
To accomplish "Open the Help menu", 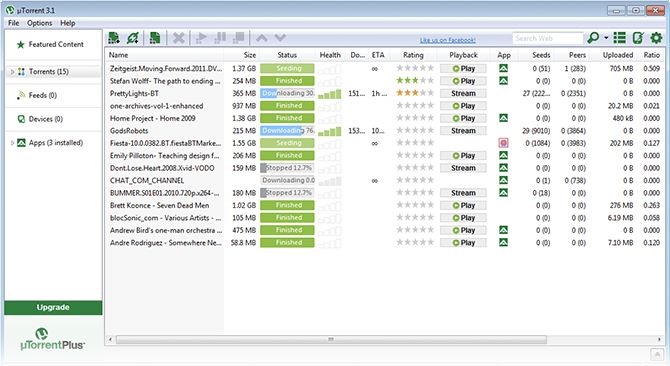I will [68, 23].
